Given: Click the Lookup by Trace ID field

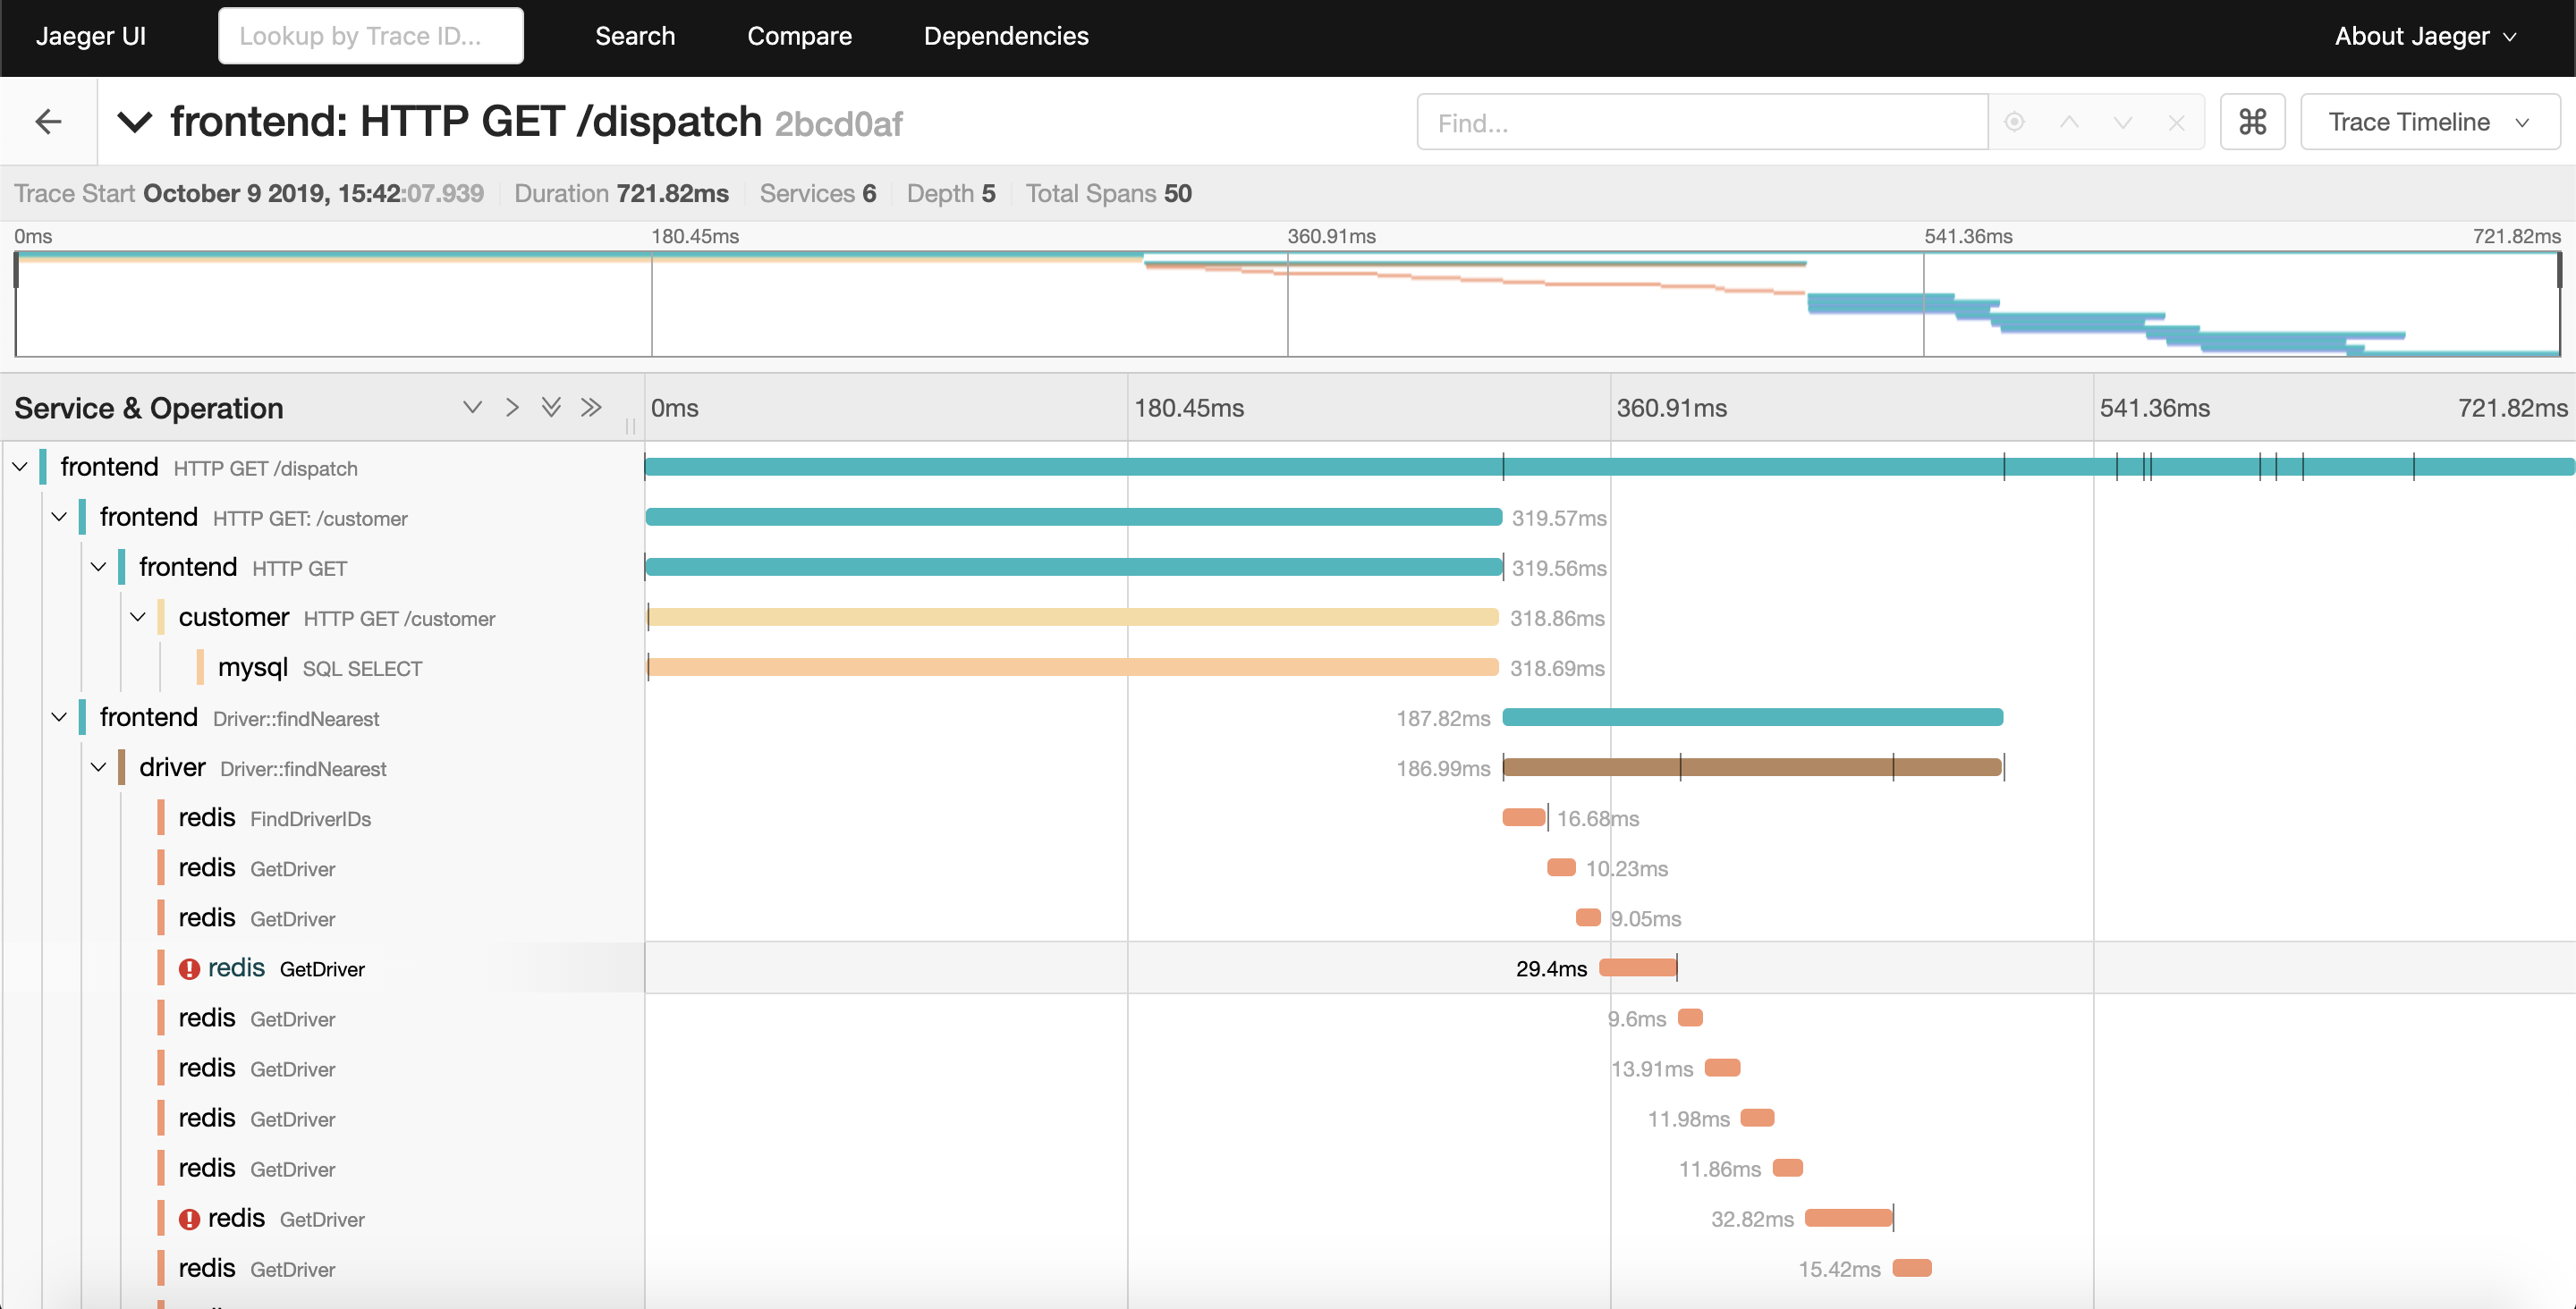Looking at the screenshot, I should 370,36.
